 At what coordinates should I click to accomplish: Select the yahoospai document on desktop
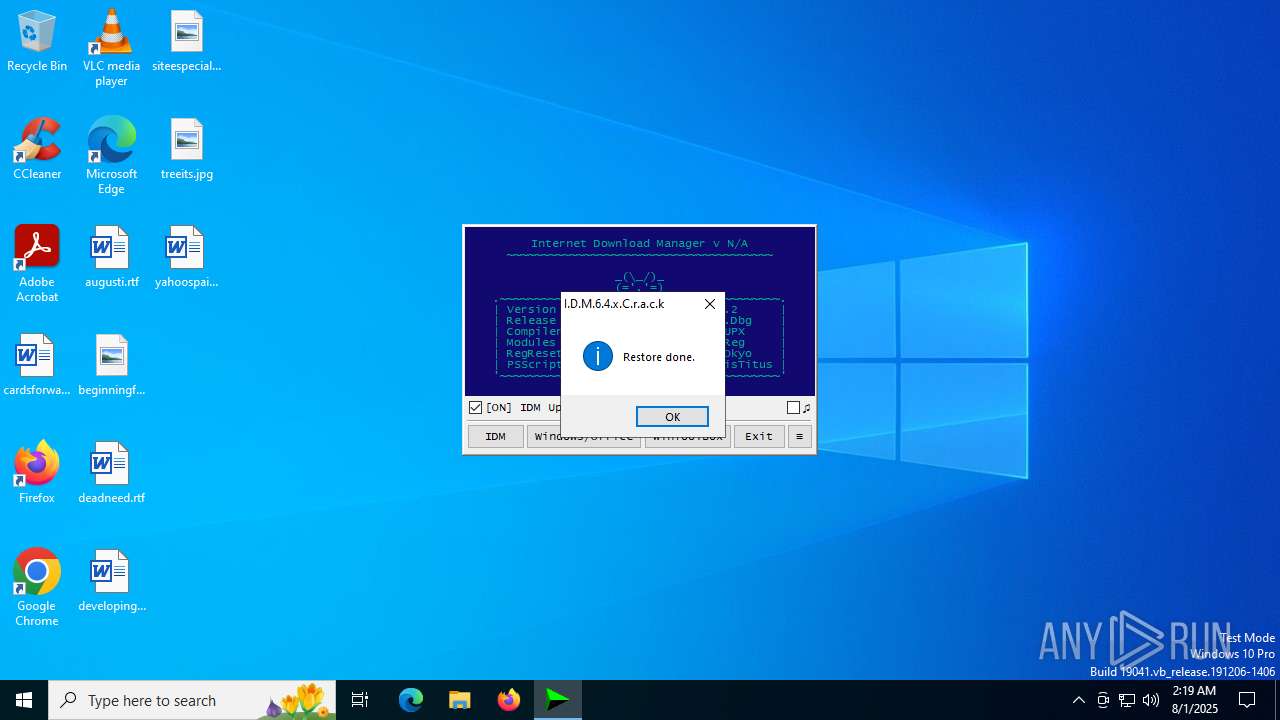[187, 257]
